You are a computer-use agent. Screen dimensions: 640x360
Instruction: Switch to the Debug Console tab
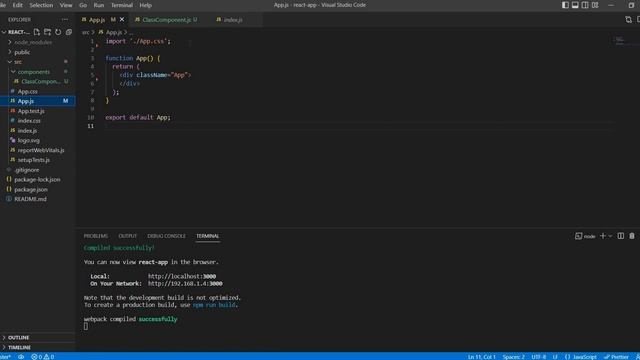pyautogui.click(x=167, y=236)
